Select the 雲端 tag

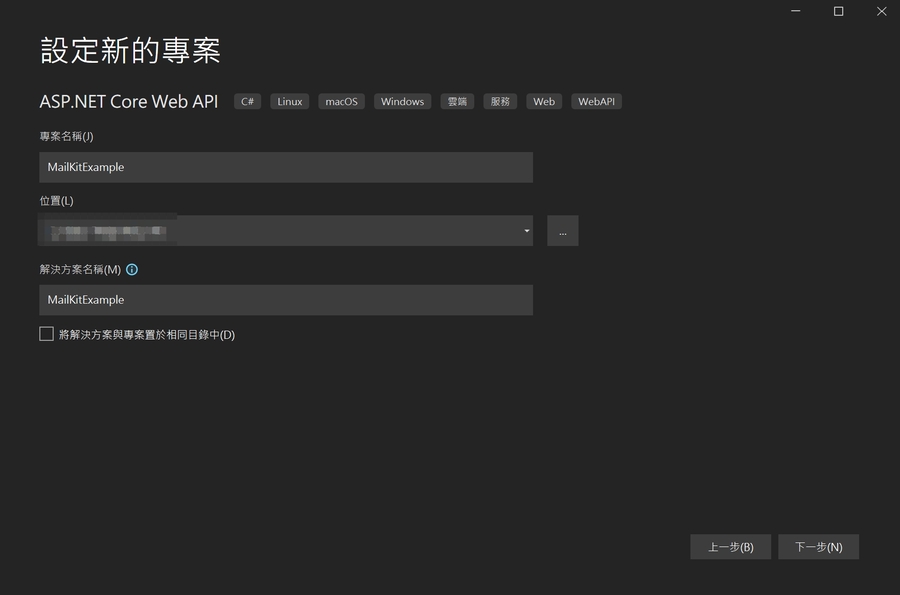pos(456,101)
